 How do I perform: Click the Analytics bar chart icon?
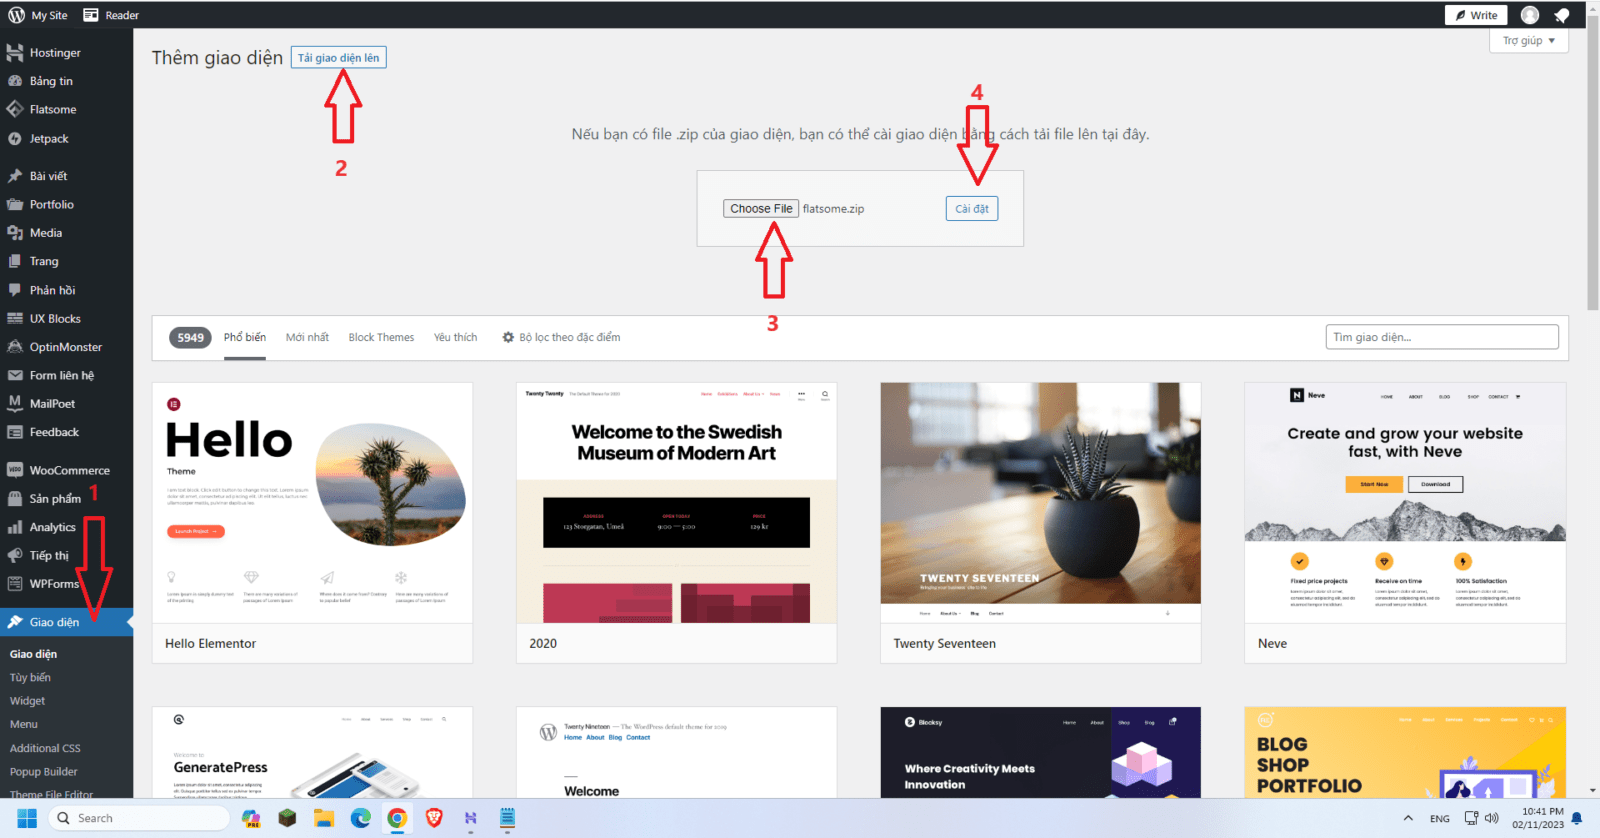15,527
